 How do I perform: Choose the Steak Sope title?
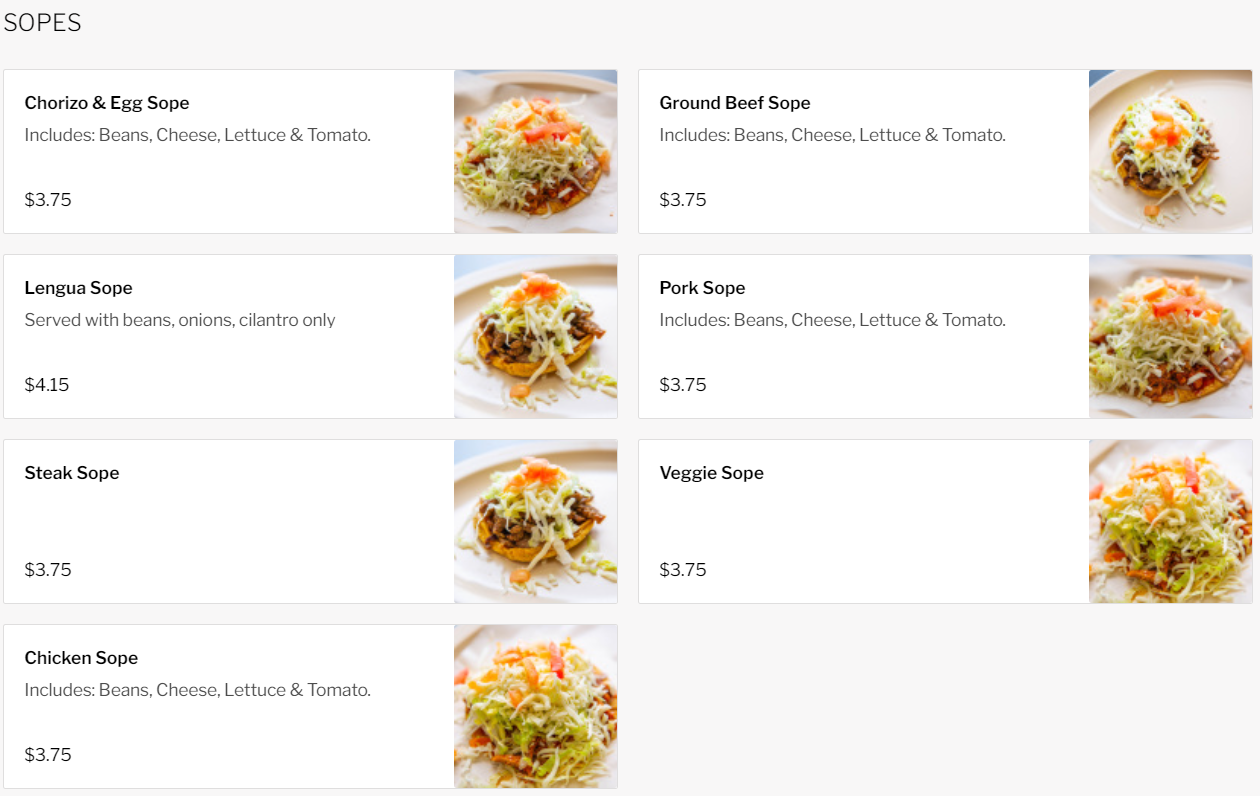(x=72, y=473)
